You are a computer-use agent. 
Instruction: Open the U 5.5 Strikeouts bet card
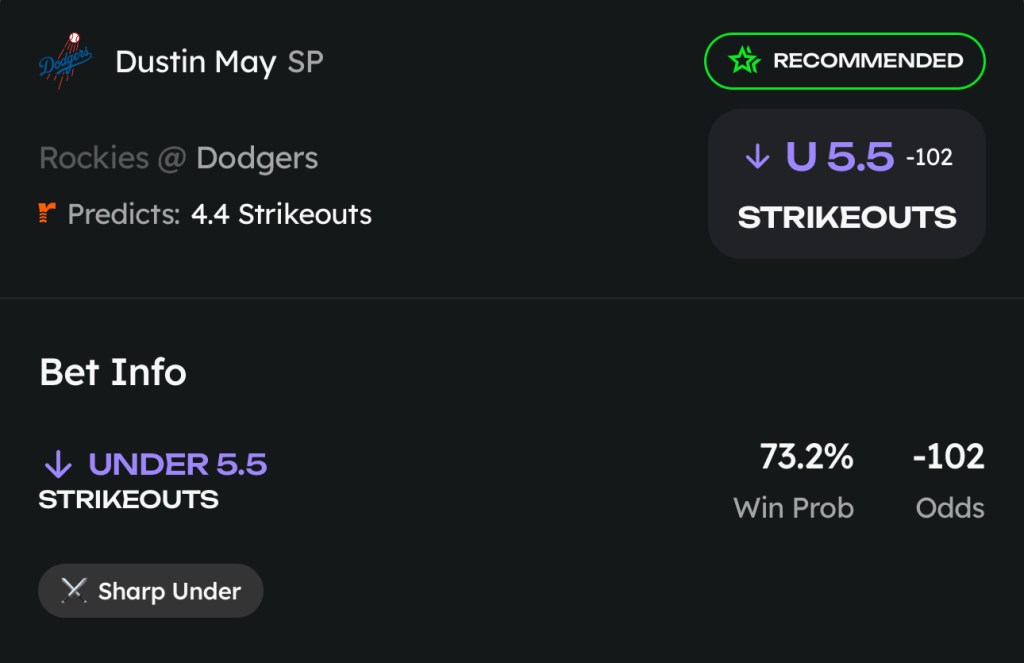[x=846, y=184]
